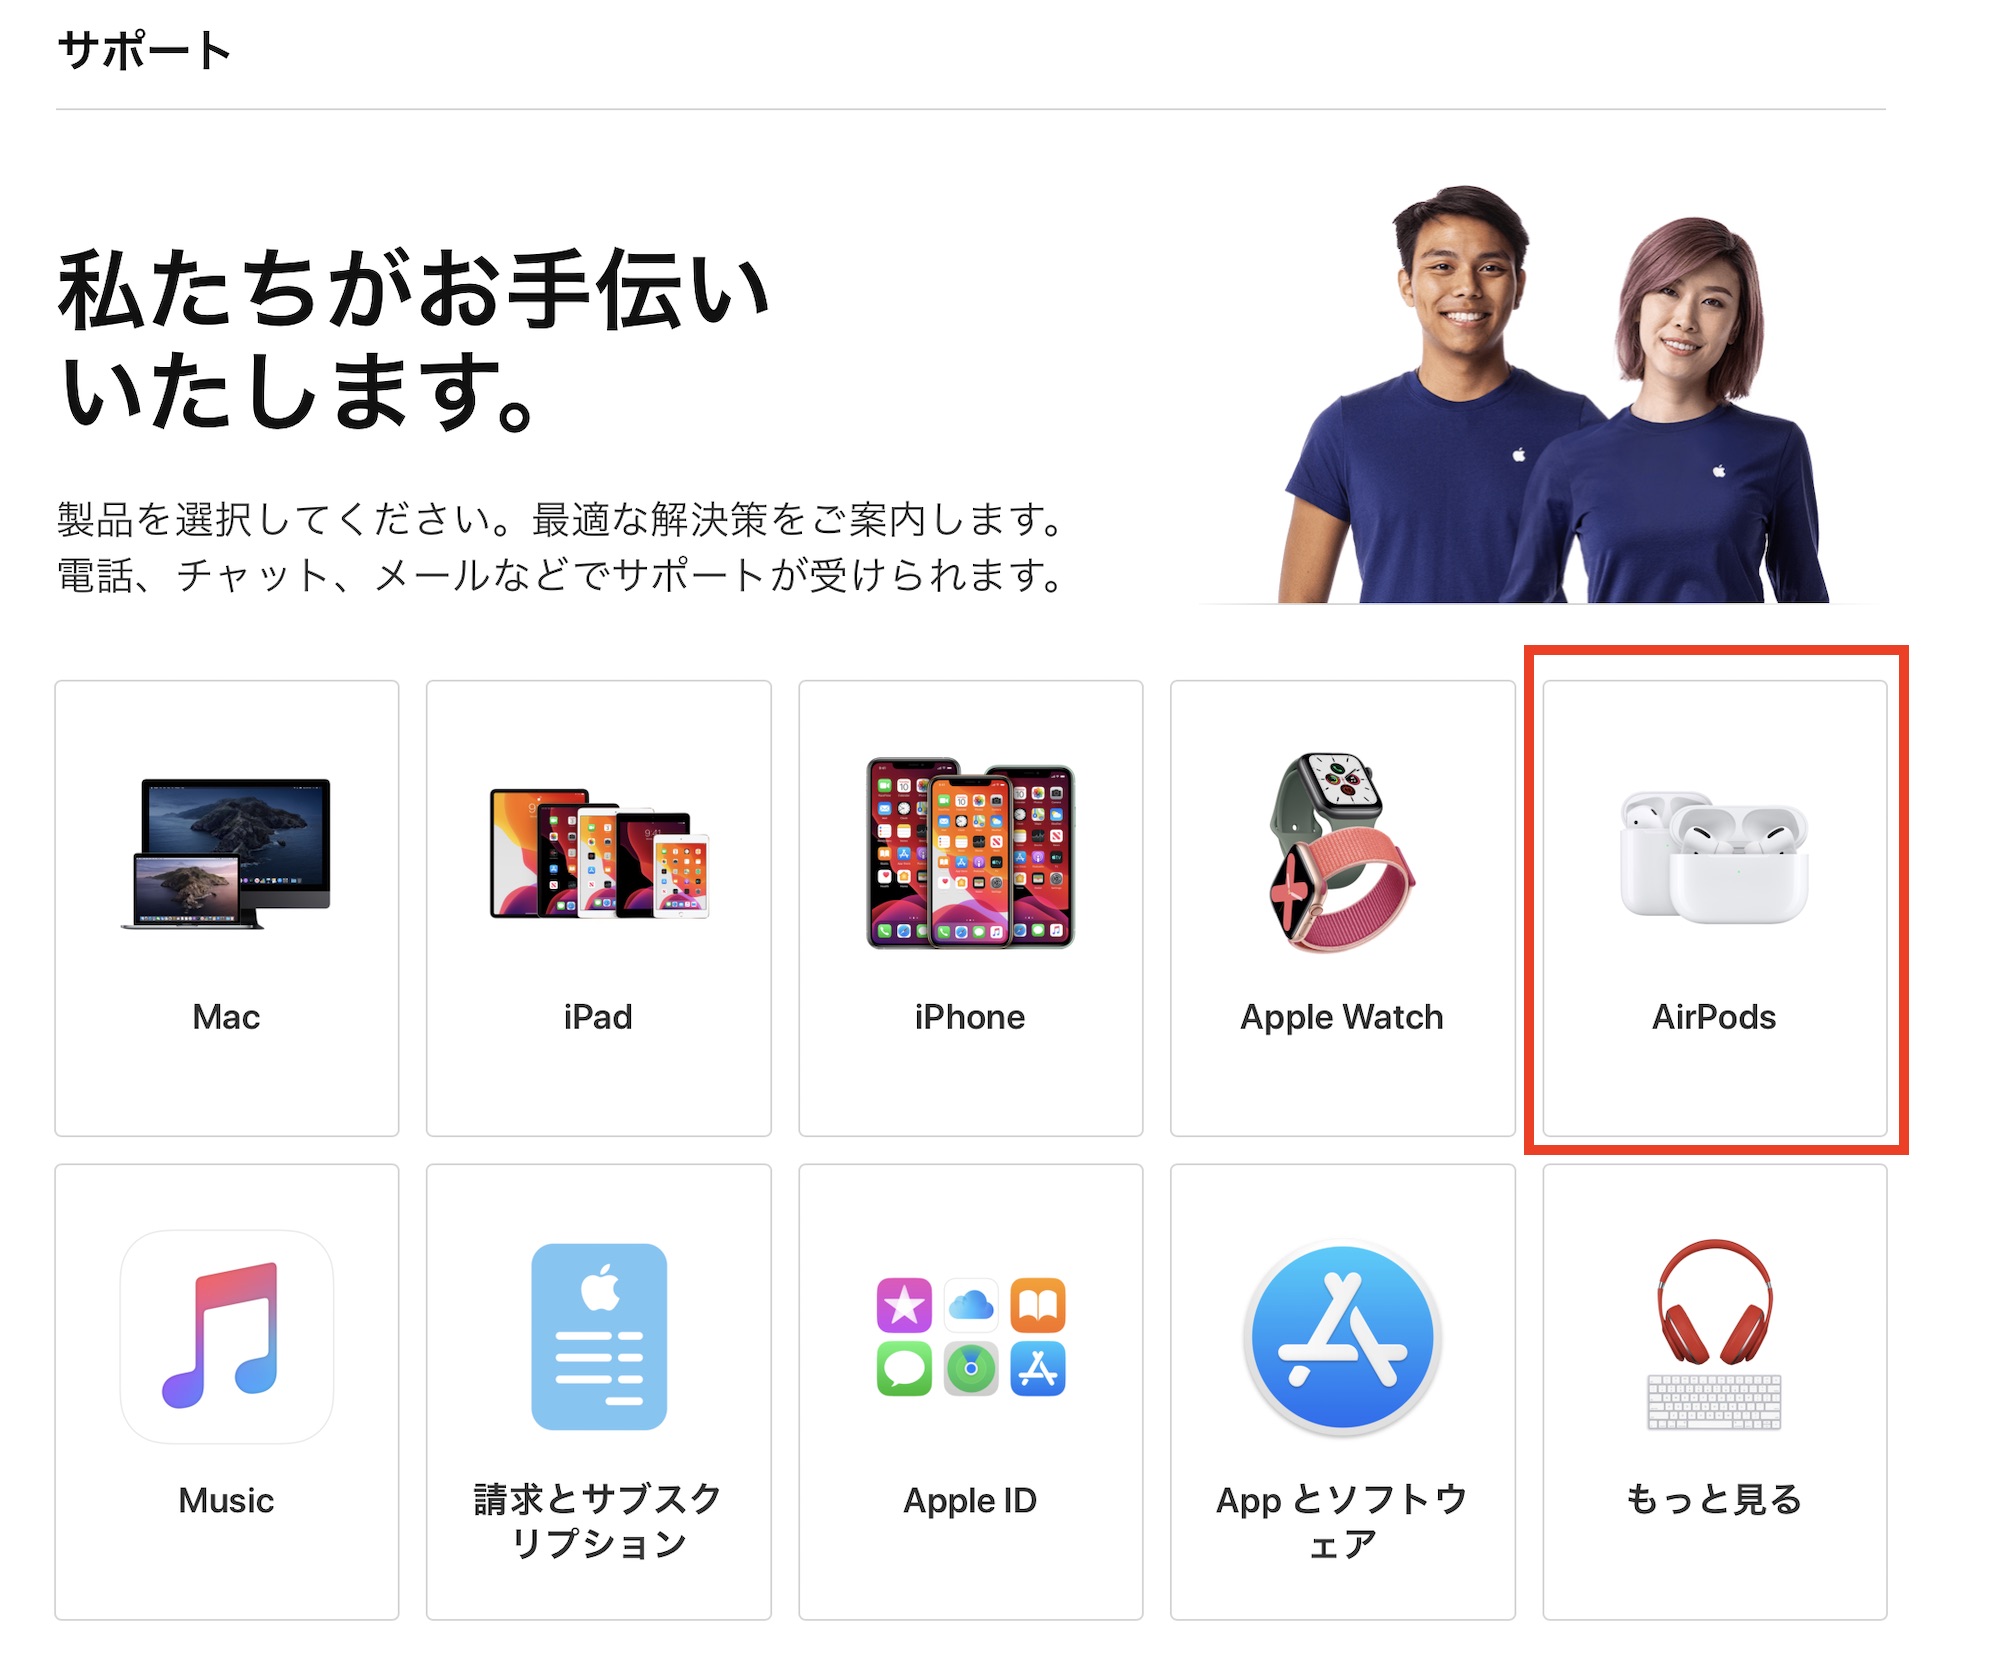This screenshot has height=1675, width=2000.
Task: Open the Apple ID apps cluster icon
Action: (x=971, y=1337)
